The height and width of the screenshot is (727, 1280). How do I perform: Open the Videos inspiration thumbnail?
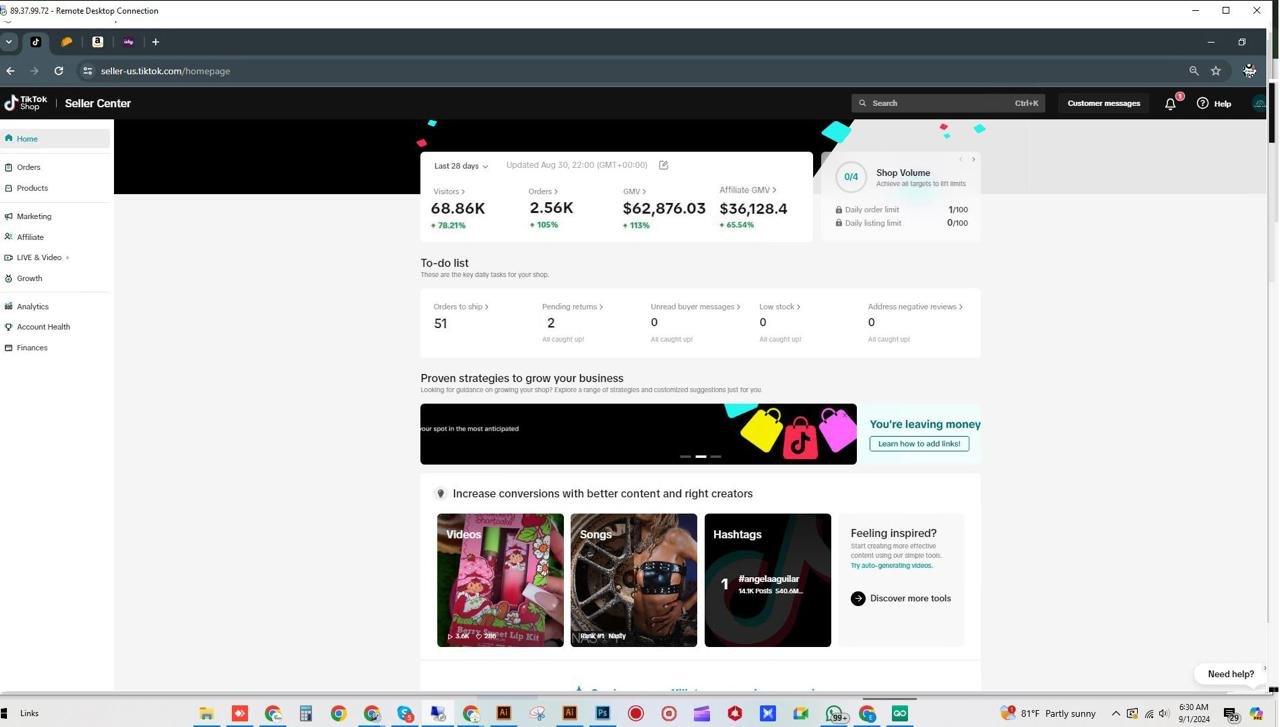coord(500,580)
